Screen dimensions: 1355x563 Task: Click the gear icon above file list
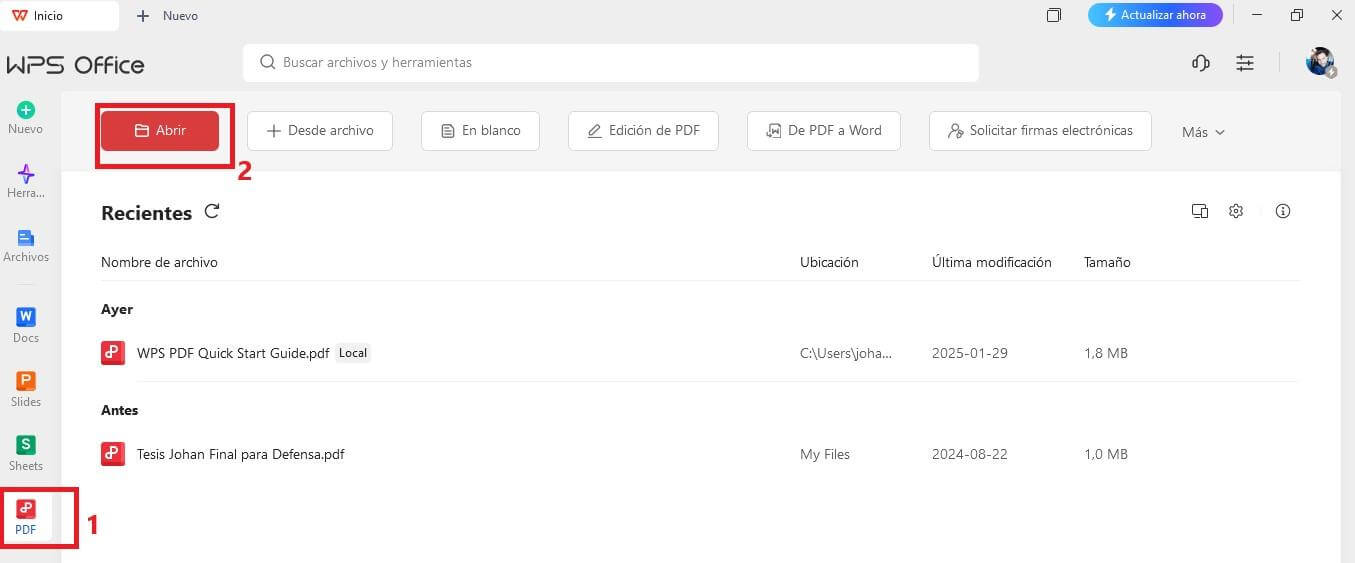coord(1236,211)
